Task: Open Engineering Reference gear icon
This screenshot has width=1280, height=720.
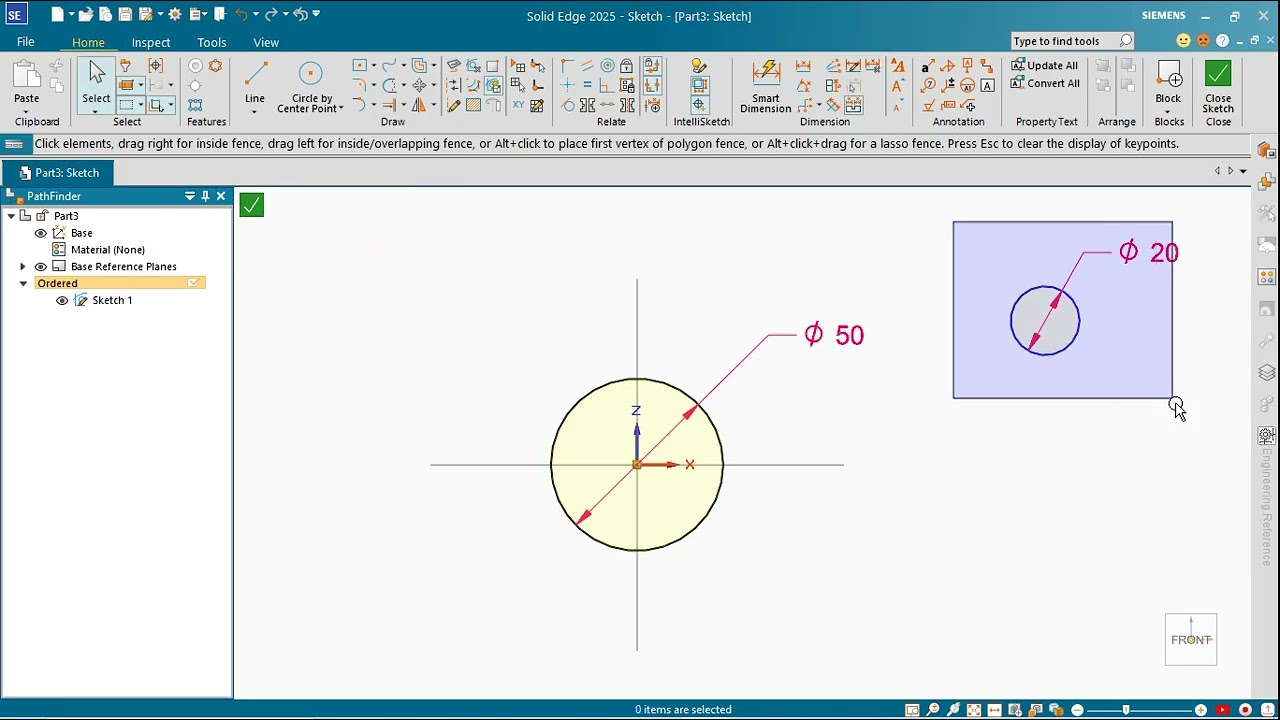Action: pos(1267,436)
